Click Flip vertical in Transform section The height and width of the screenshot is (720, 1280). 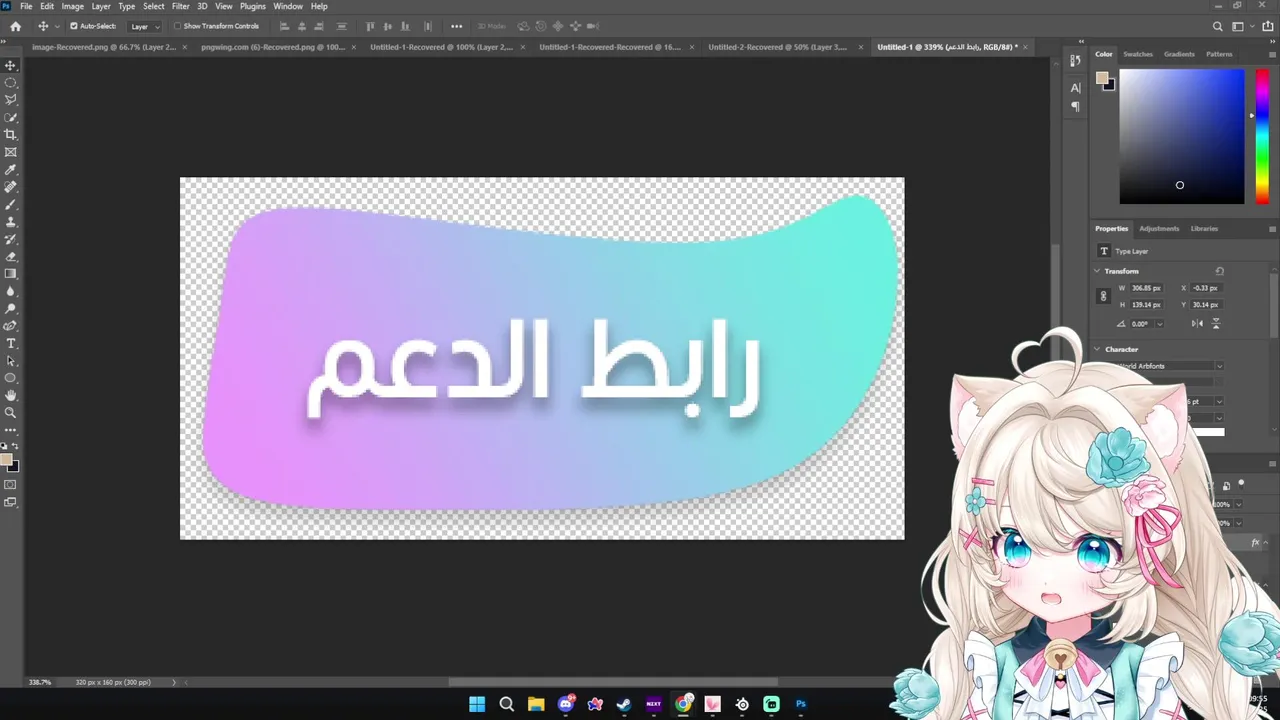coord(1216,324)
